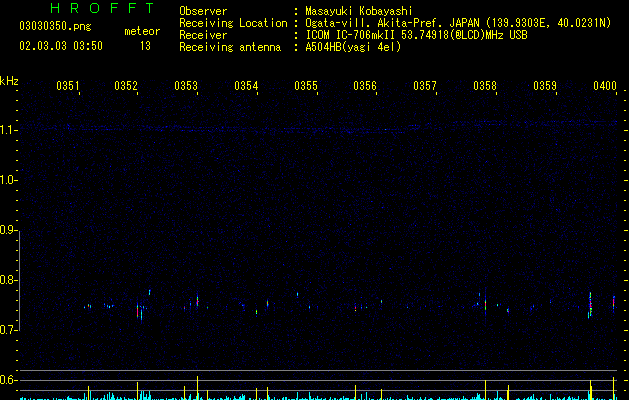Select the file name 03030350.png

(55, 26)
